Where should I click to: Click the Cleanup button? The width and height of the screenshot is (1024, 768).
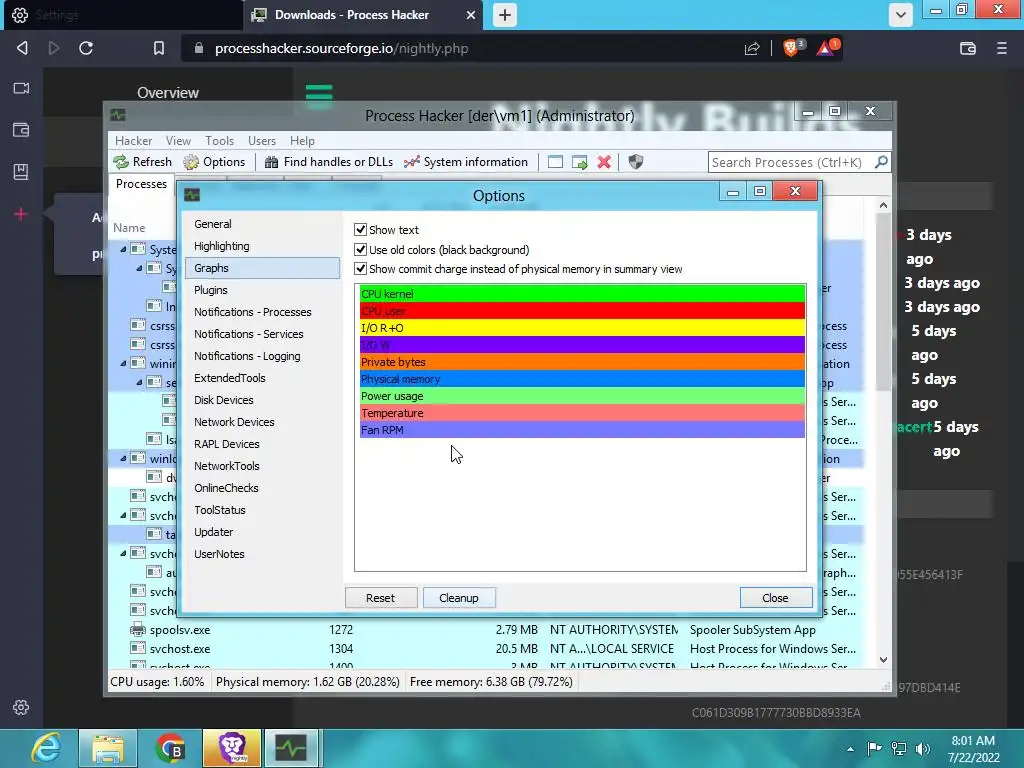[459, 598]
